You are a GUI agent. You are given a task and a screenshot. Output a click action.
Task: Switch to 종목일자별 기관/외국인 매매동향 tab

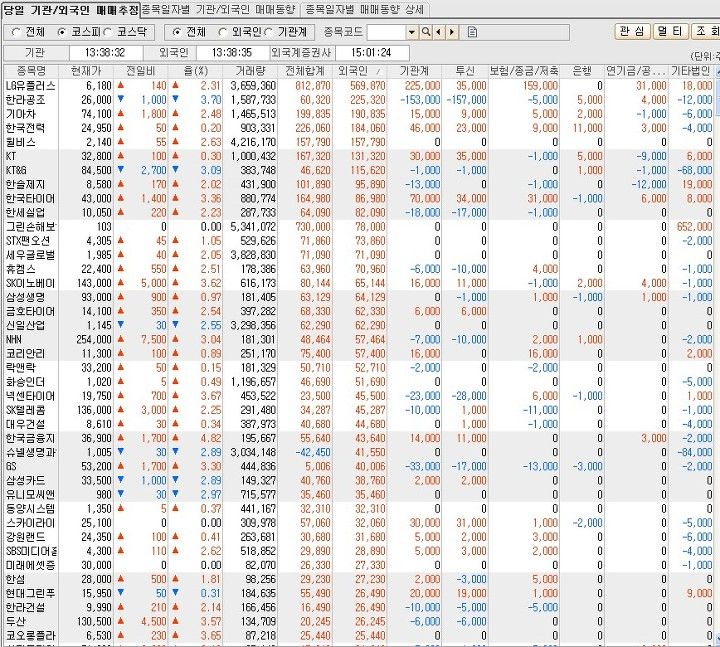click(x=220, y=9)
